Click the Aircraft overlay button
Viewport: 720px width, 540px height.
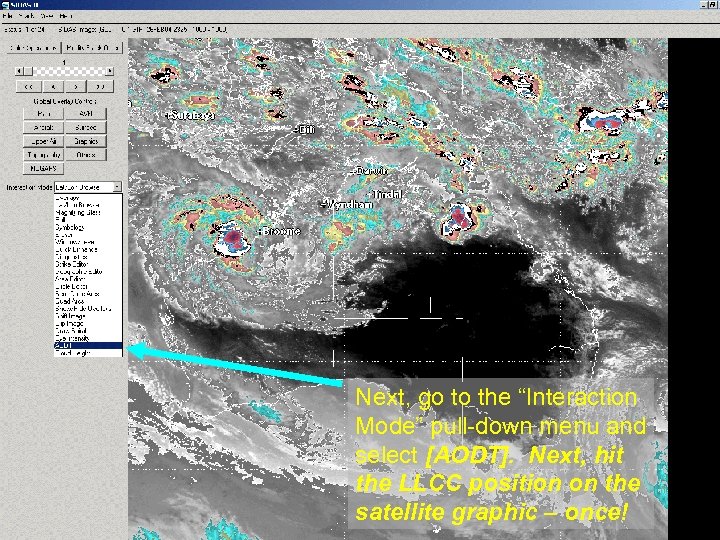(44, 127)
